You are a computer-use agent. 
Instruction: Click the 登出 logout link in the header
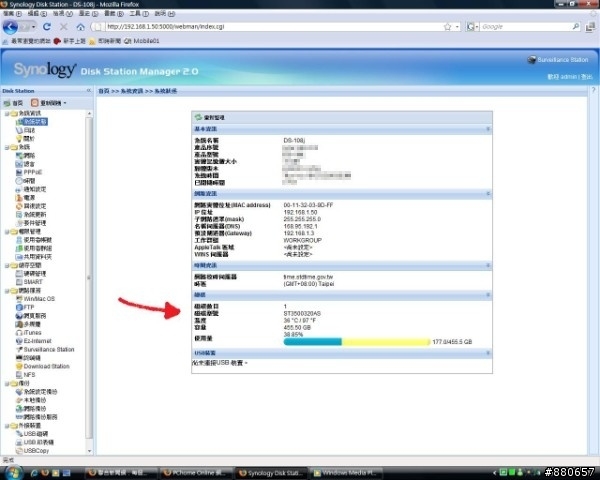tap(587, 77)
